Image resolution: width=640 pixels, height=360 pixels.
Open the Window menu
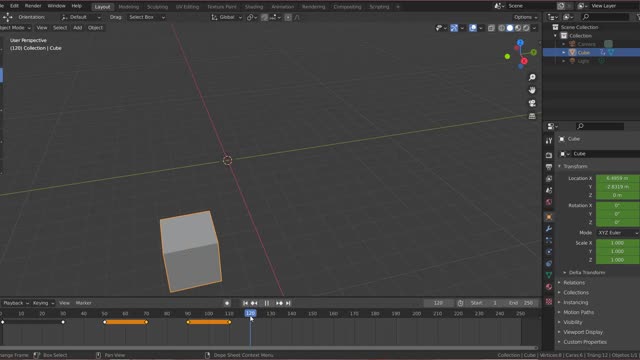coord(56,6)
